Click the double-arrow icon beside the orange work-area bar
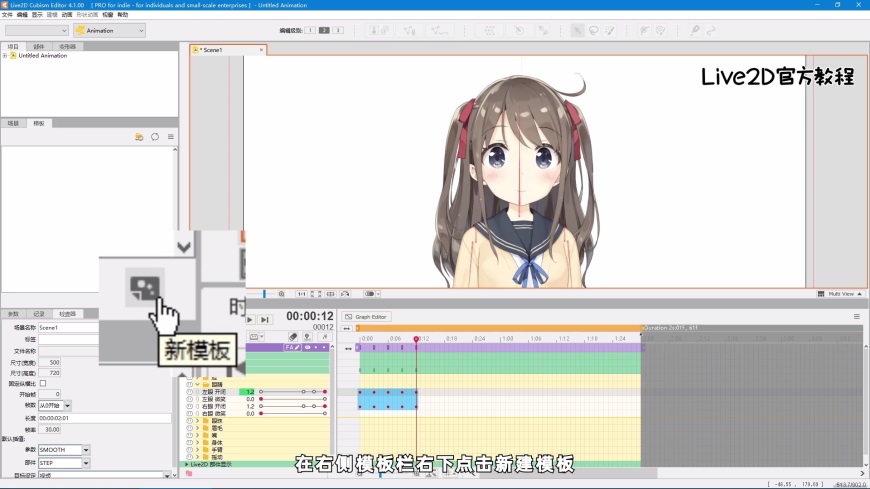This screenshot has height=489, width=870. 347,328
